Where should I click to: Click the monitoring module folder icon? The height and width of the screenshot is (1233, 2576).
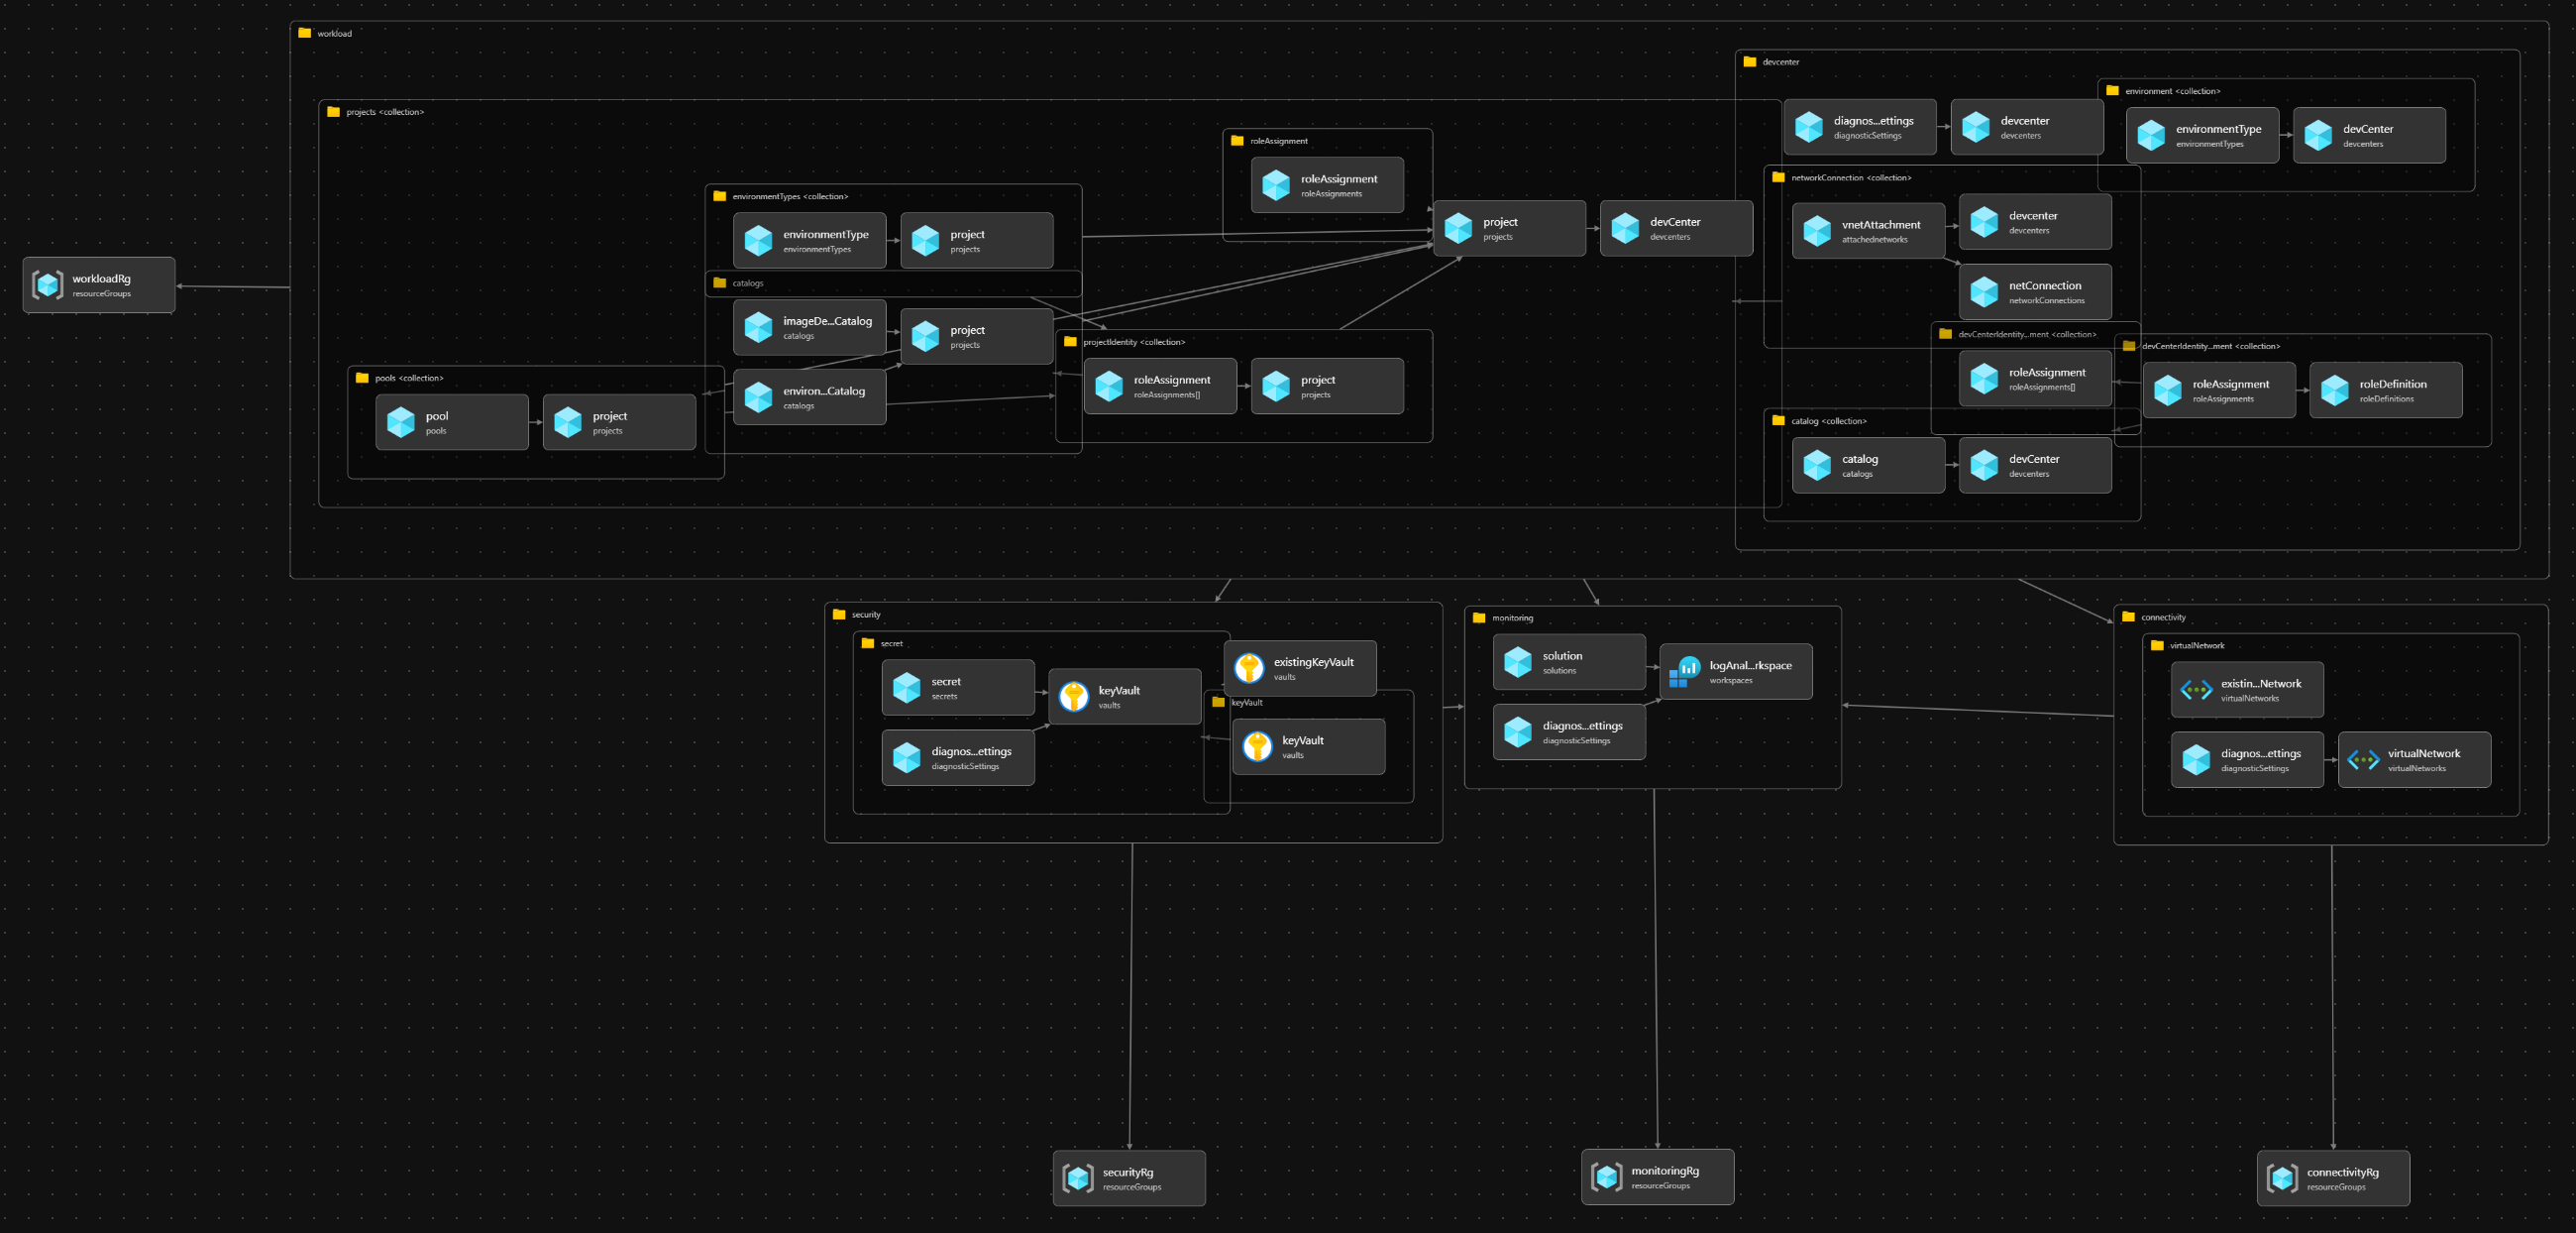click(1479, 618)
